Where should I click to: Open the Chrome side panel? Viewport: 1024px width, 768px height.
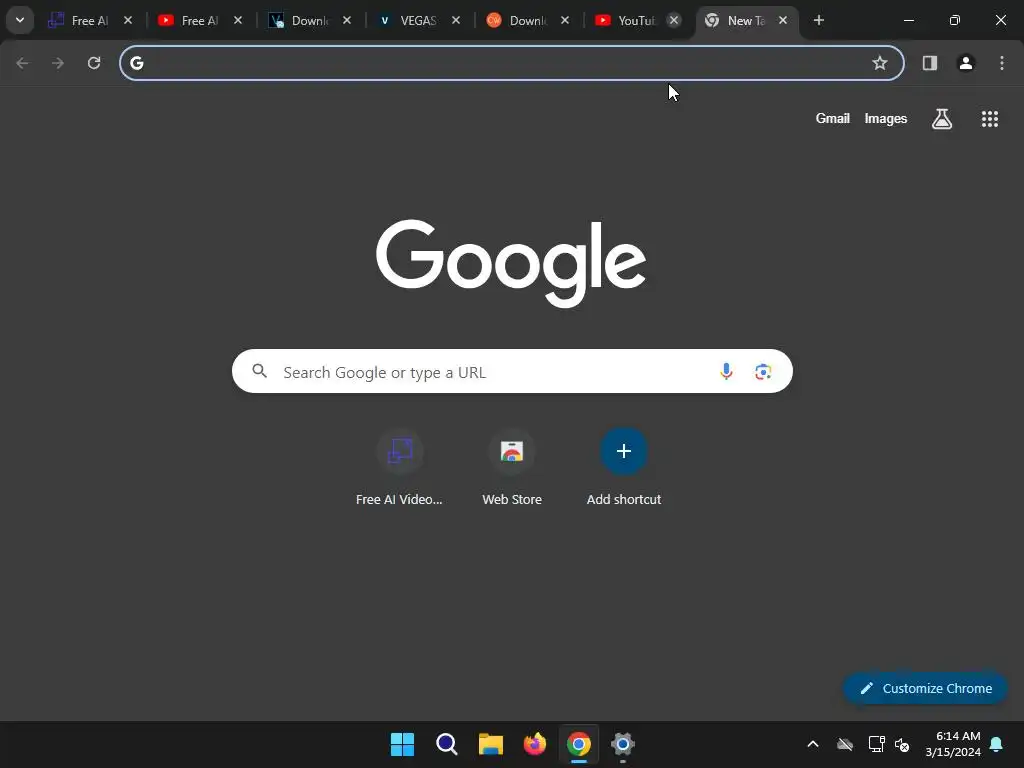tap(930, 63)
